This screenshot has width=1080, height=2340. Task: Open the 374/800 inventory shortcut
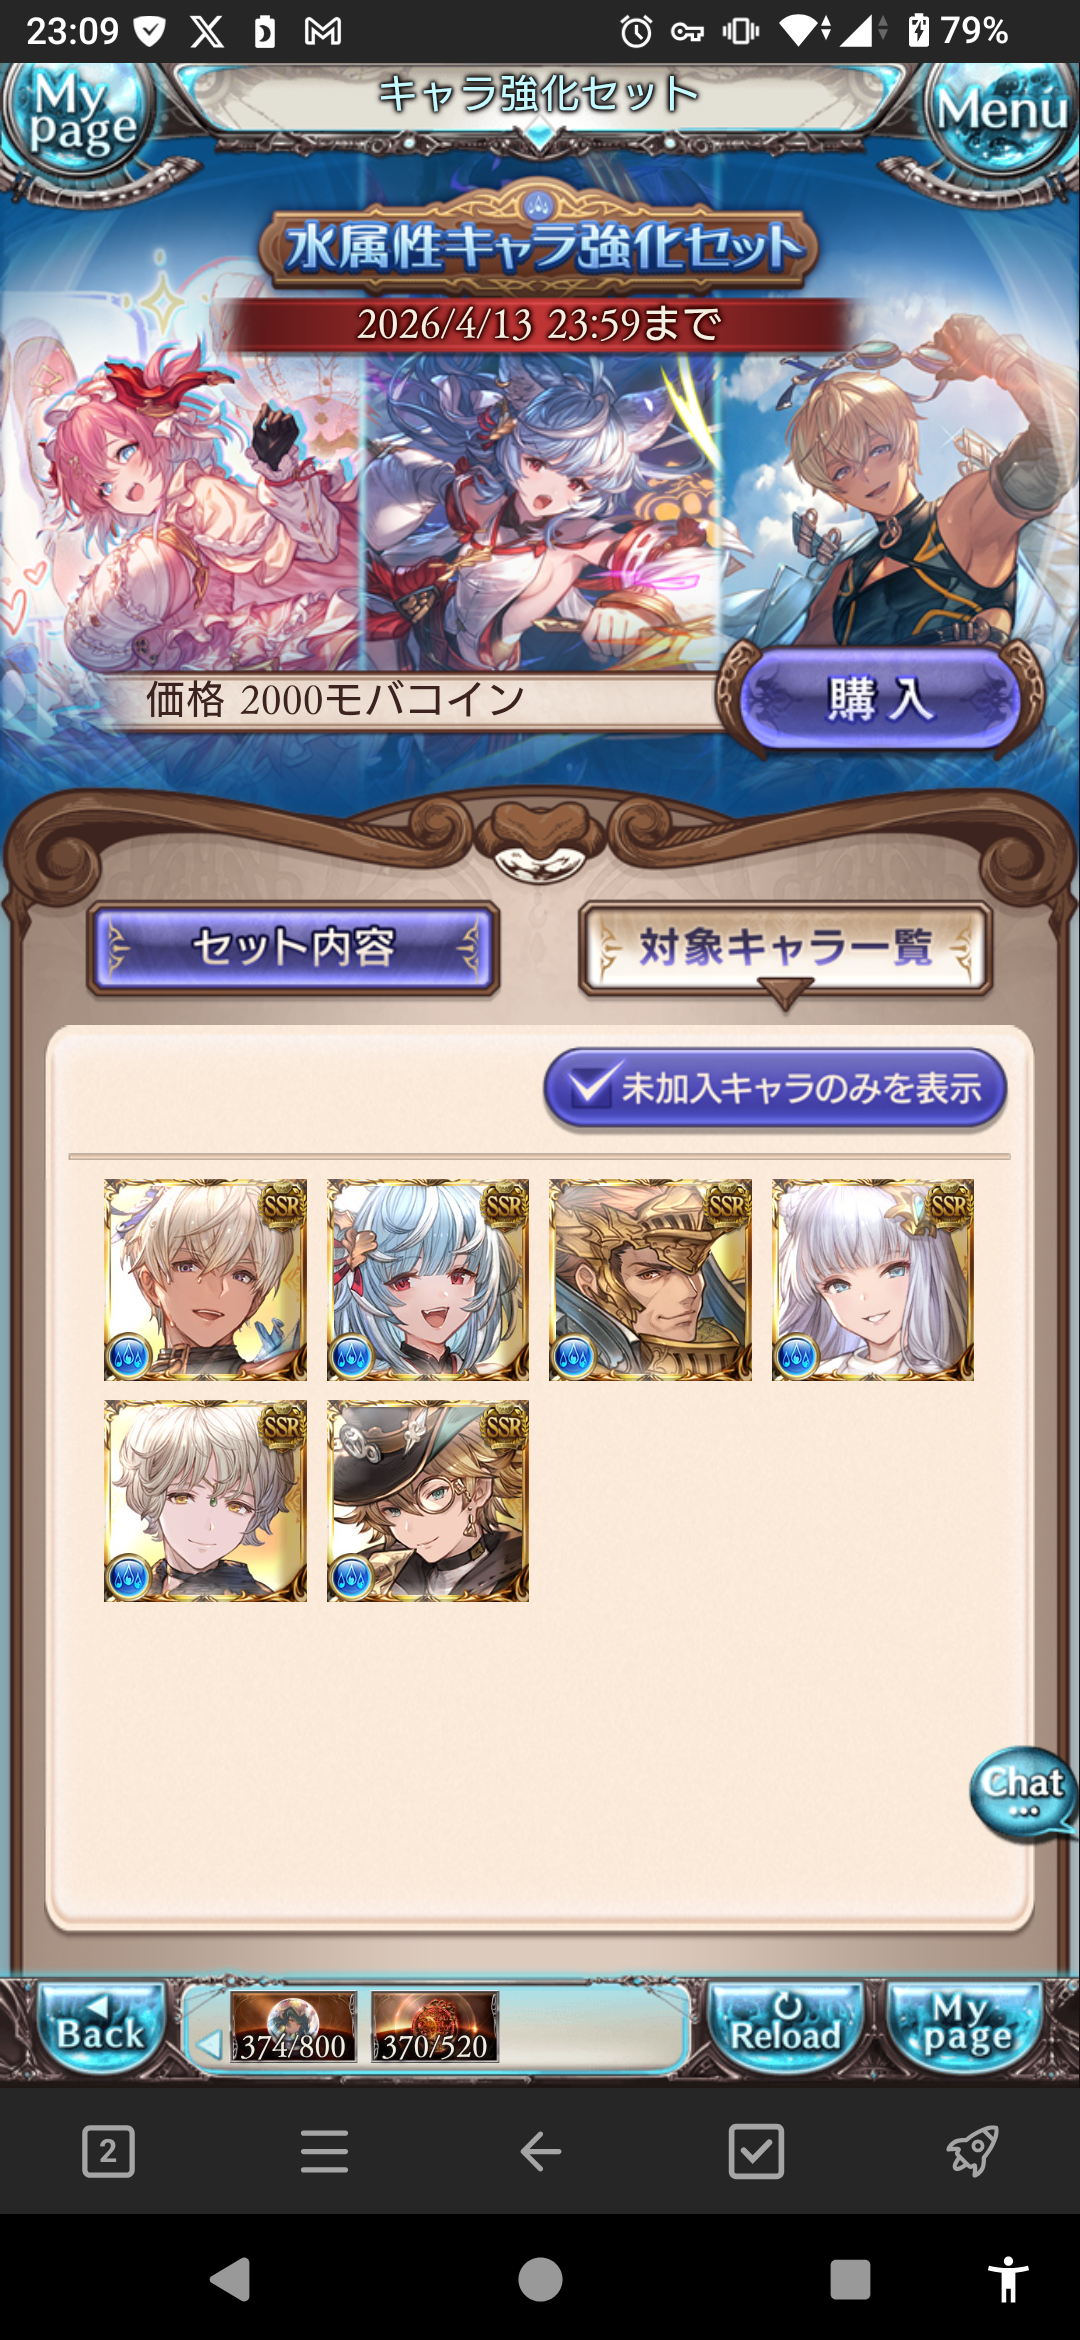tap(293, 2027)
